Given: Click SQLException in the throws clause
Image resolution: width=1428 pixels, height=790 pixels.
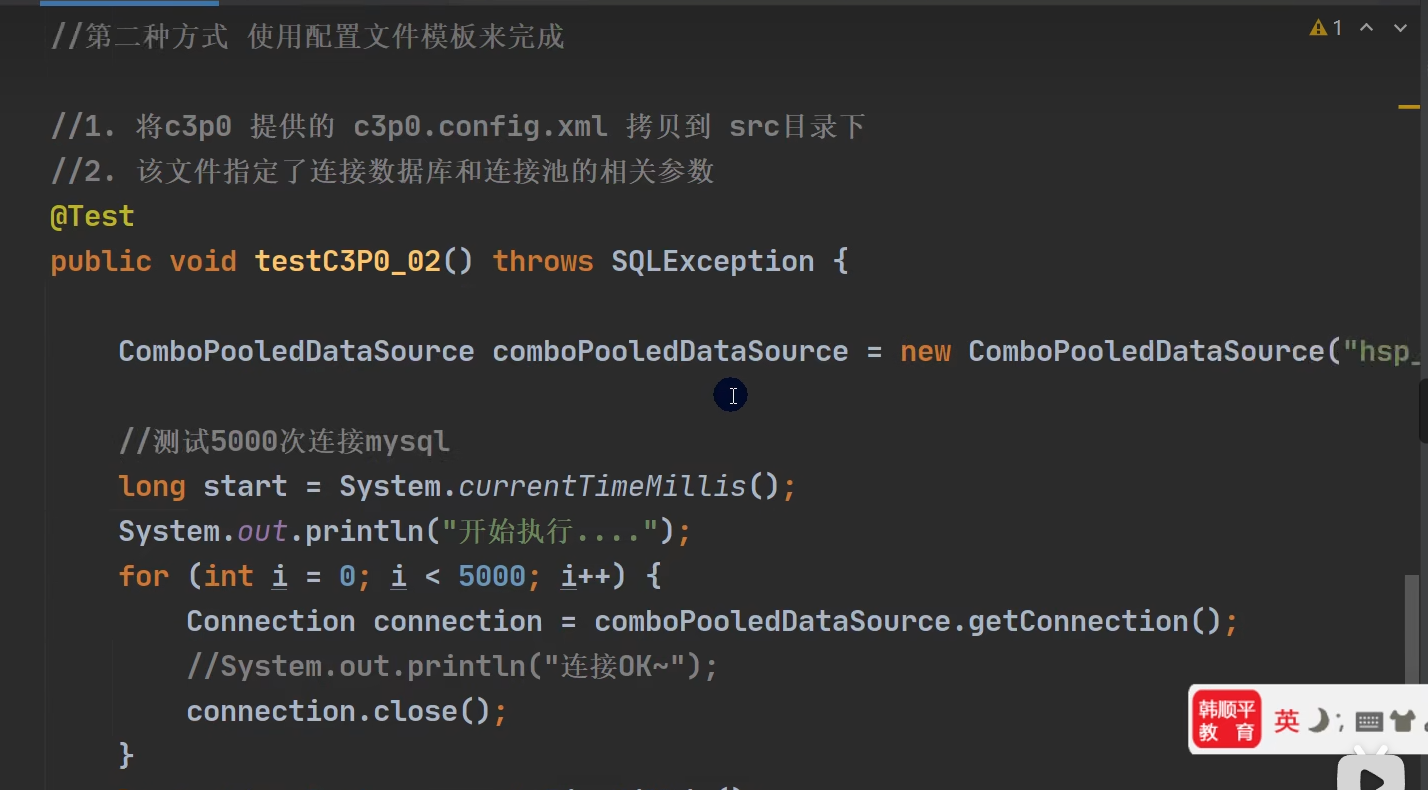Looking at the screenshot, I should [x=712, y=261].
